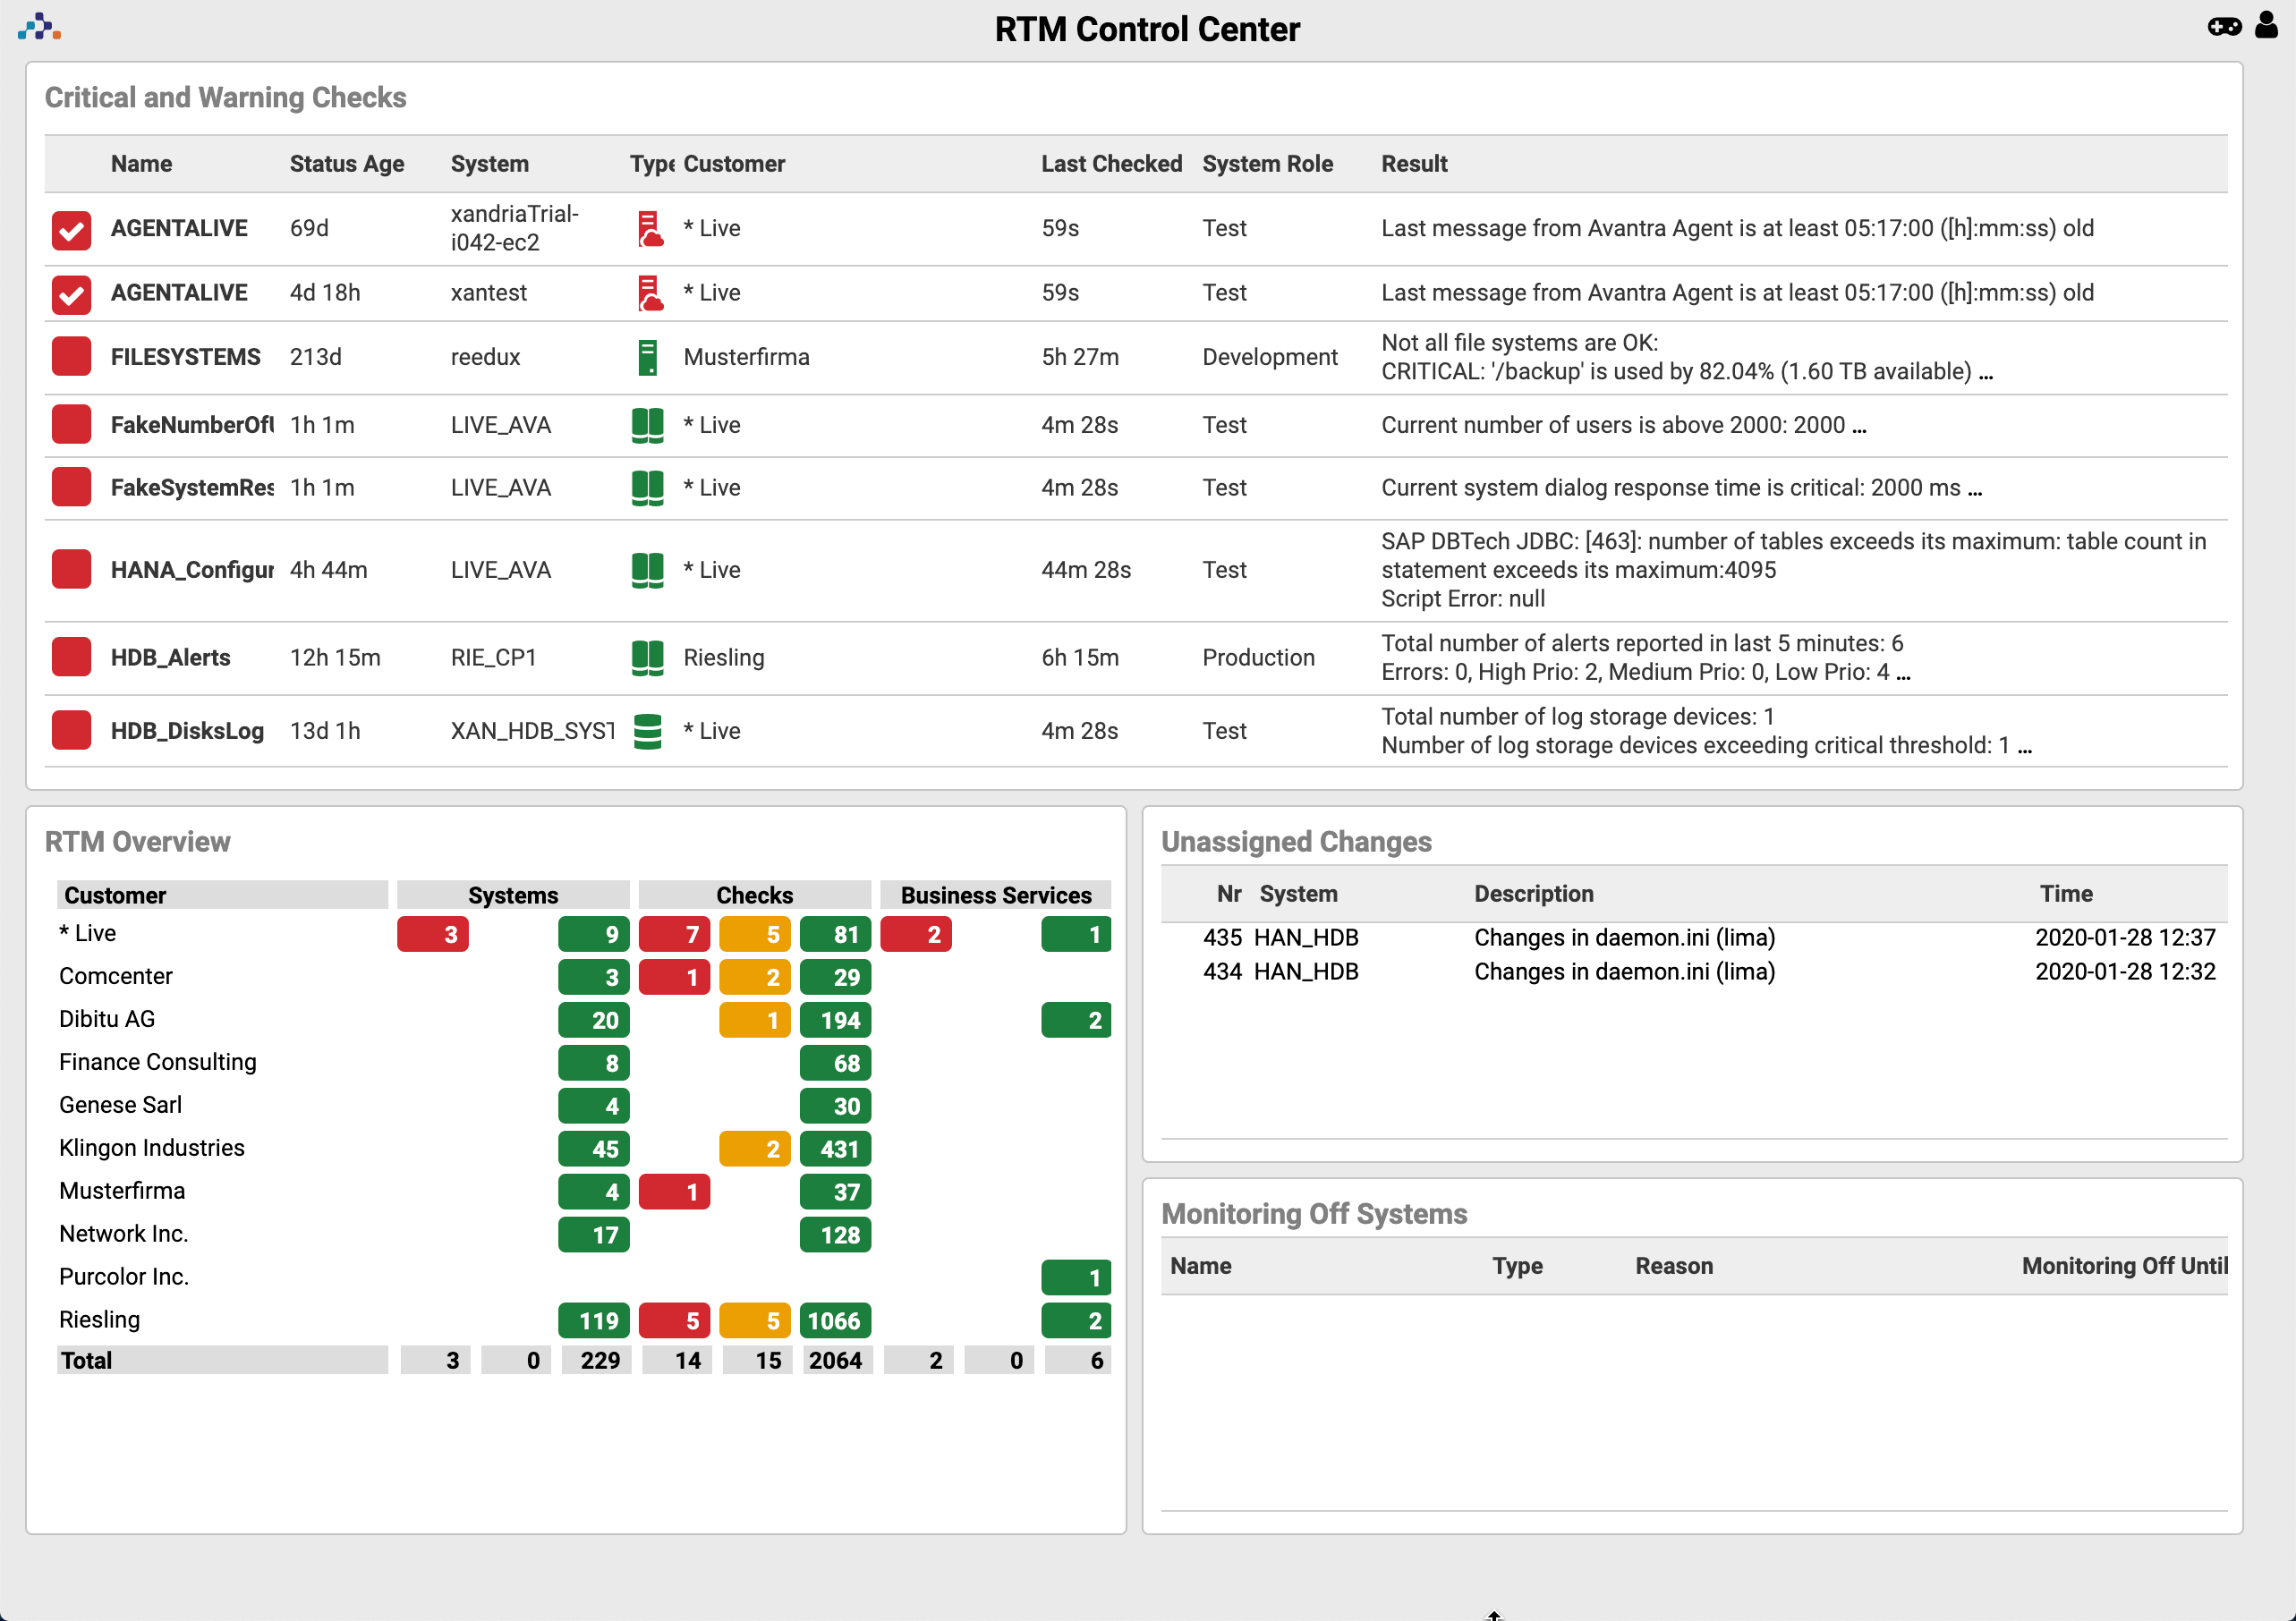
Task: Click the RIE_CP1 system type icon
Action: coord(647,658)
